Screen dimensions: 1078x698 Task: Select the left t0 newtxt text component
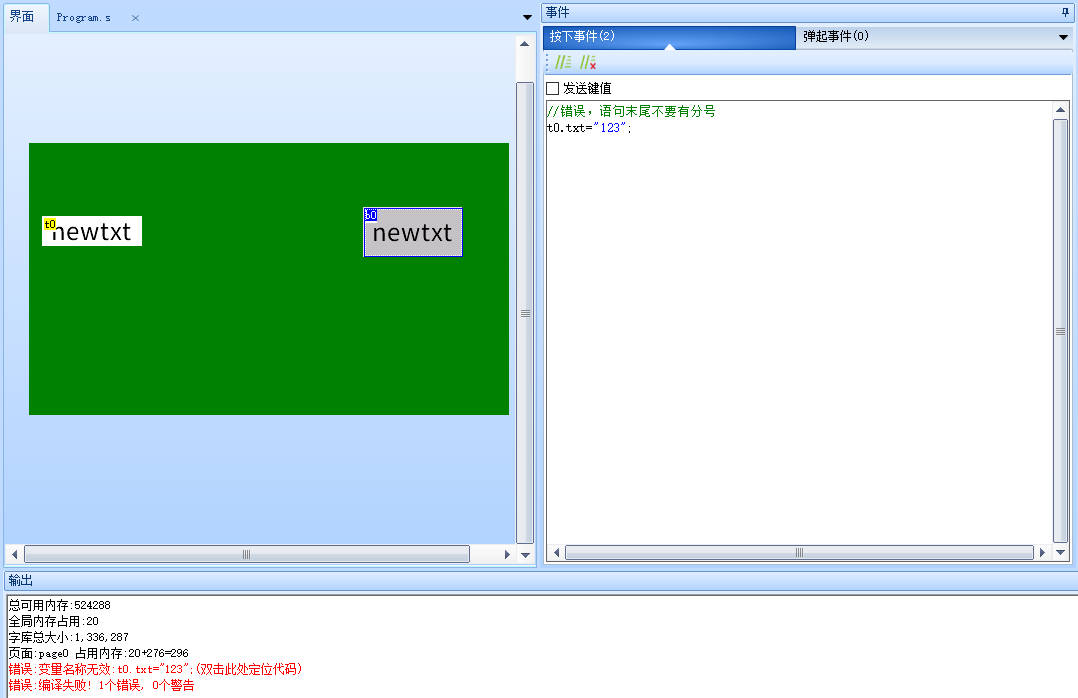click(x=92, y=231)
